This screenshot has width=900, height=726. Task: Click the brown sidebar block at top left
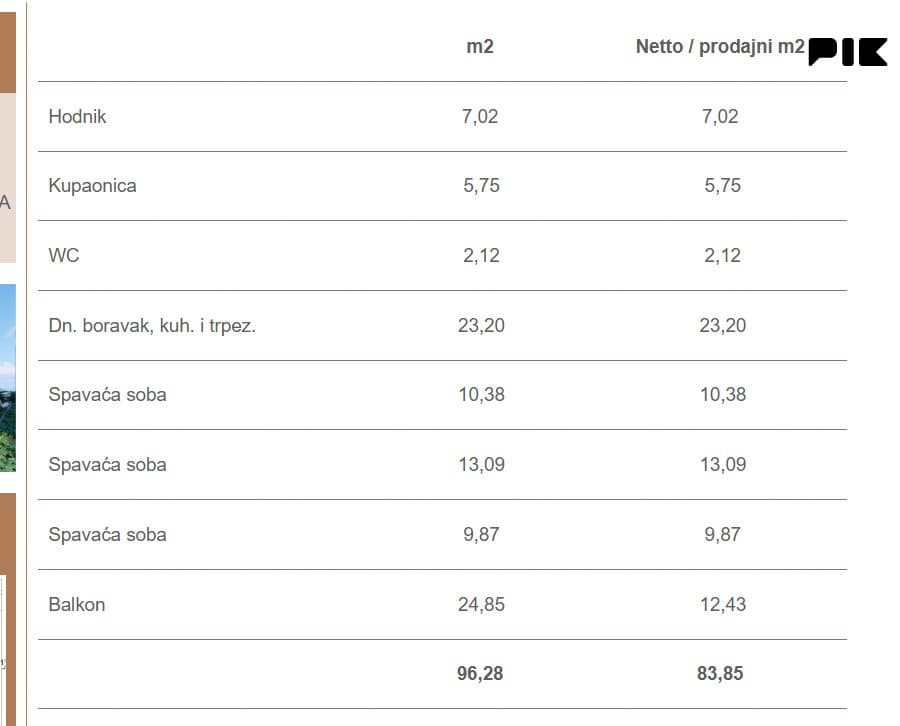coord(8,52)
